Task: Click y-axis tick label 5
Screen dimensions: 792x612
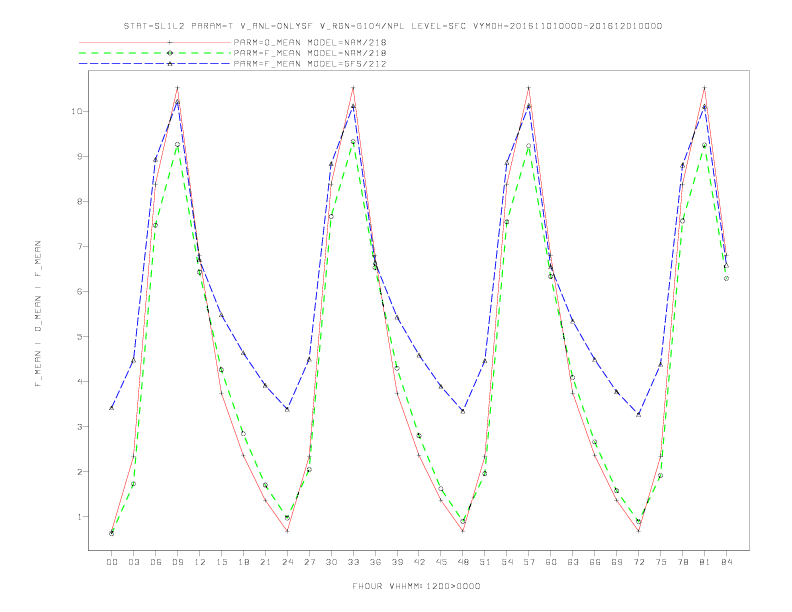Action: (x=80, y=336)
